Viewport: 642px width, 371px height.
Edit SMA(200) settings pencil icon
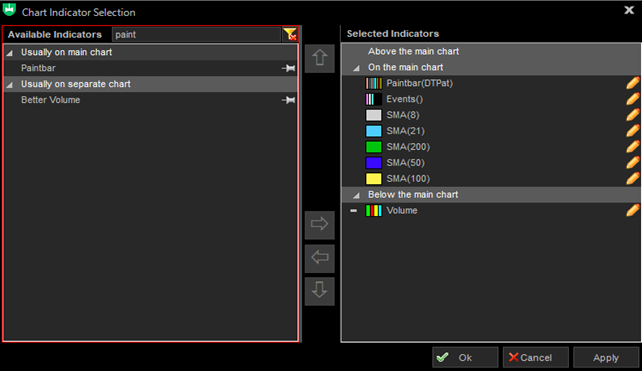point(633,147)
